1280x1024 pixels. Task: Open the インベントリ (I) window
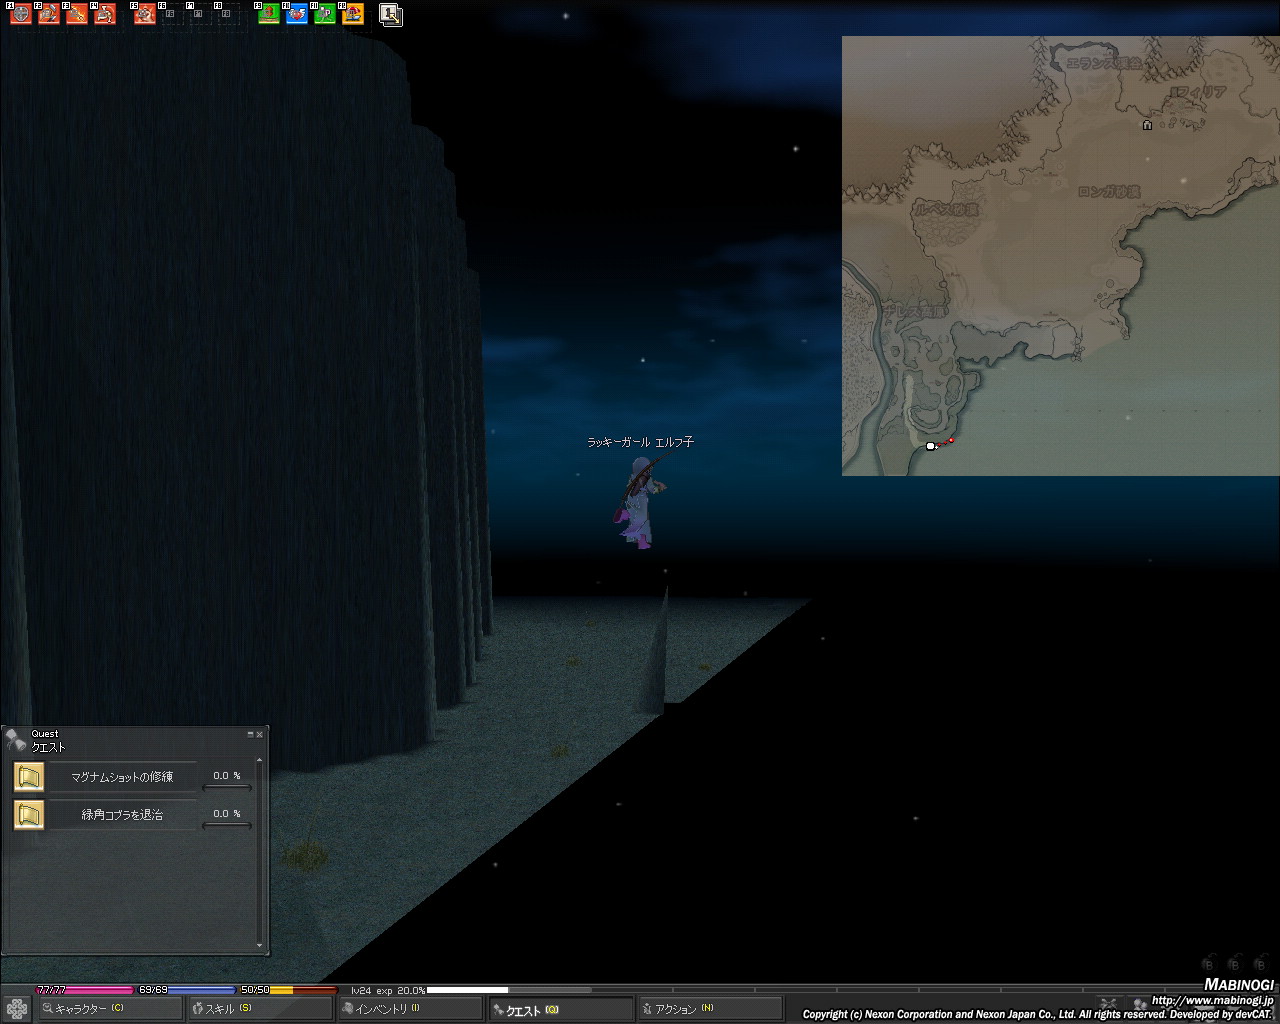410,1008
